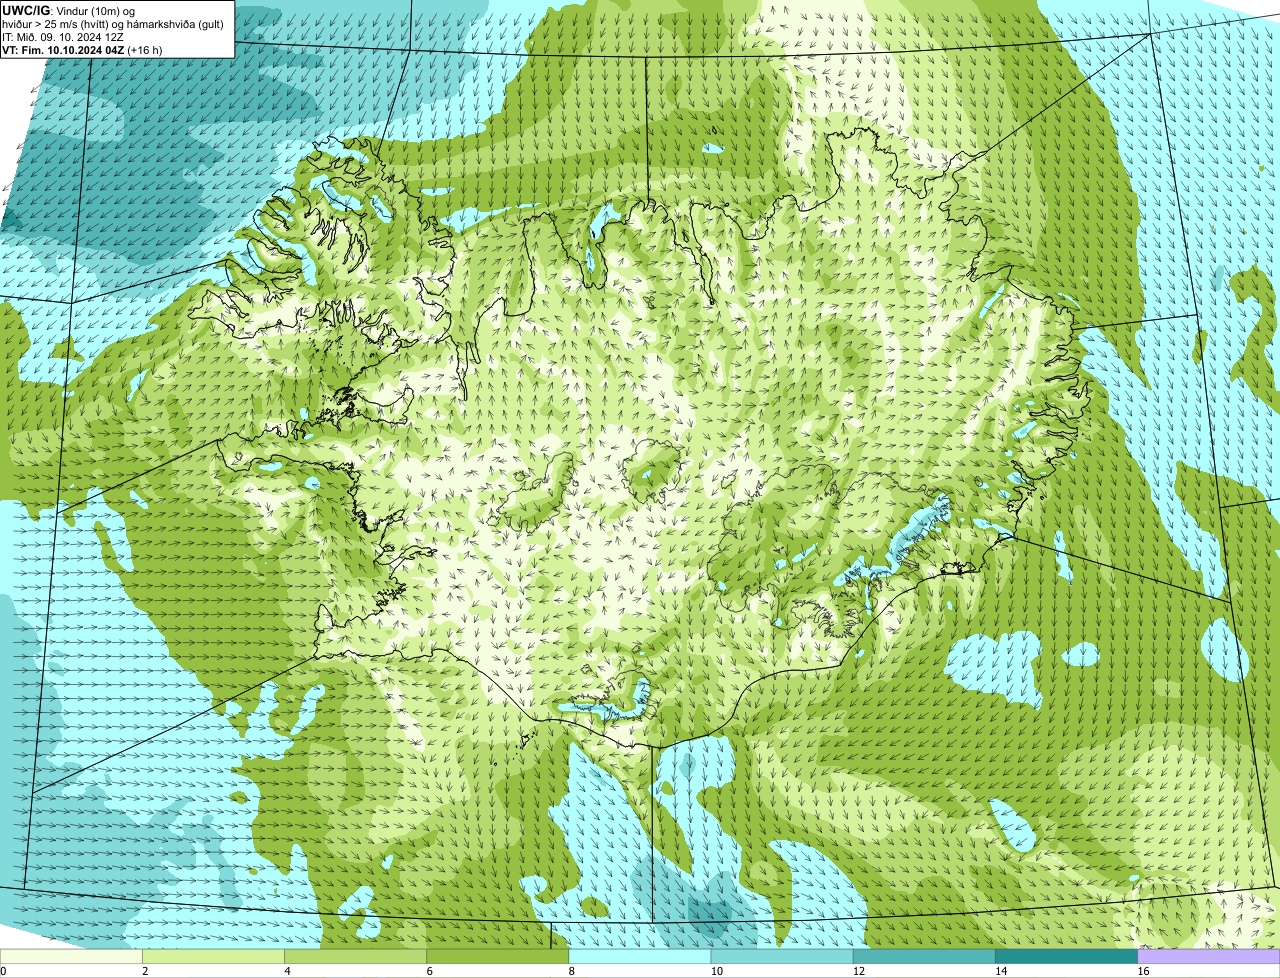Screen dimensions: 1280x978
Task: Select the 6–8 m/s olive green legend segment
Action: pyautogui.click(x=498, y=957)
